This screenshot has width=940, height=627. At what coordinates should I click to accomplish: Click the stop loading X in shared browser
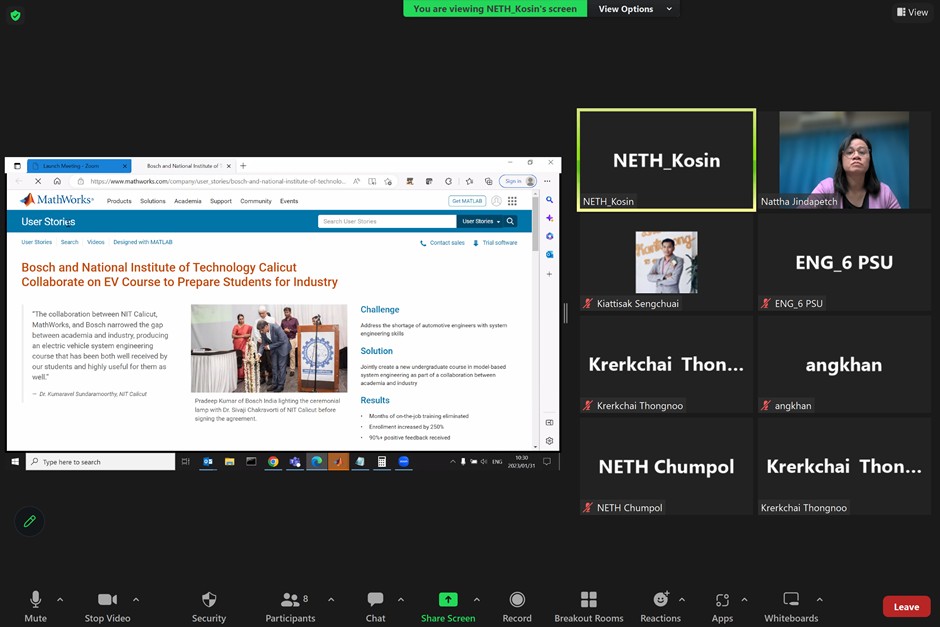tap(38, 181)
